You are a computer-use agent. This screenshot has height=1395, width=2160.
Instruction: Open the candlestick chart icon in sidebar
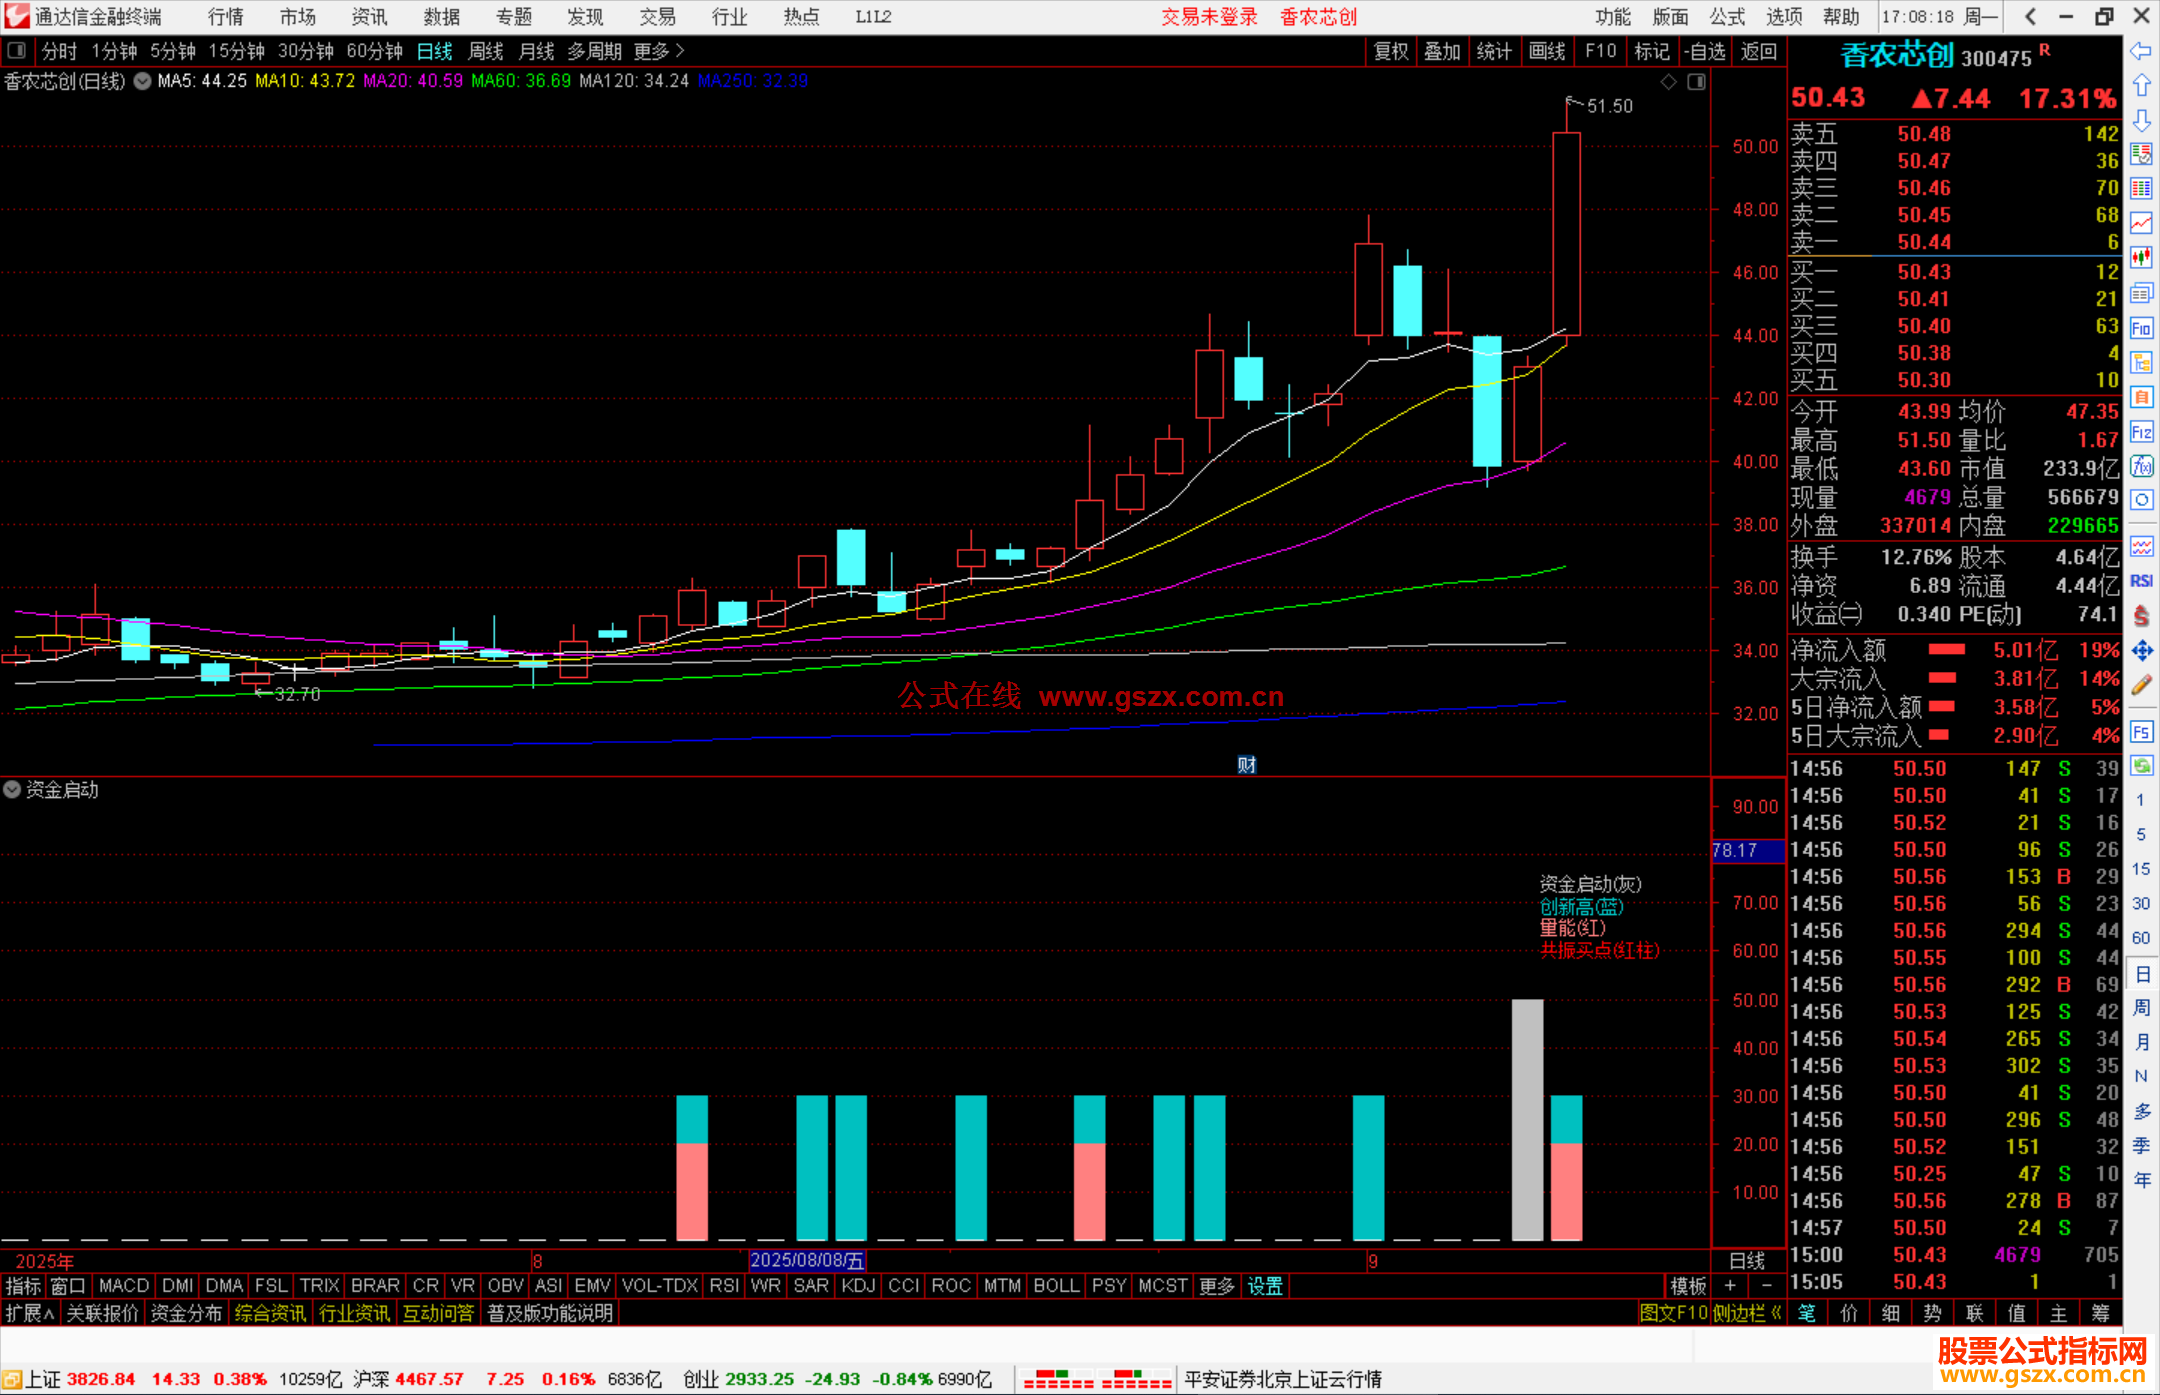coord(2141,258)
